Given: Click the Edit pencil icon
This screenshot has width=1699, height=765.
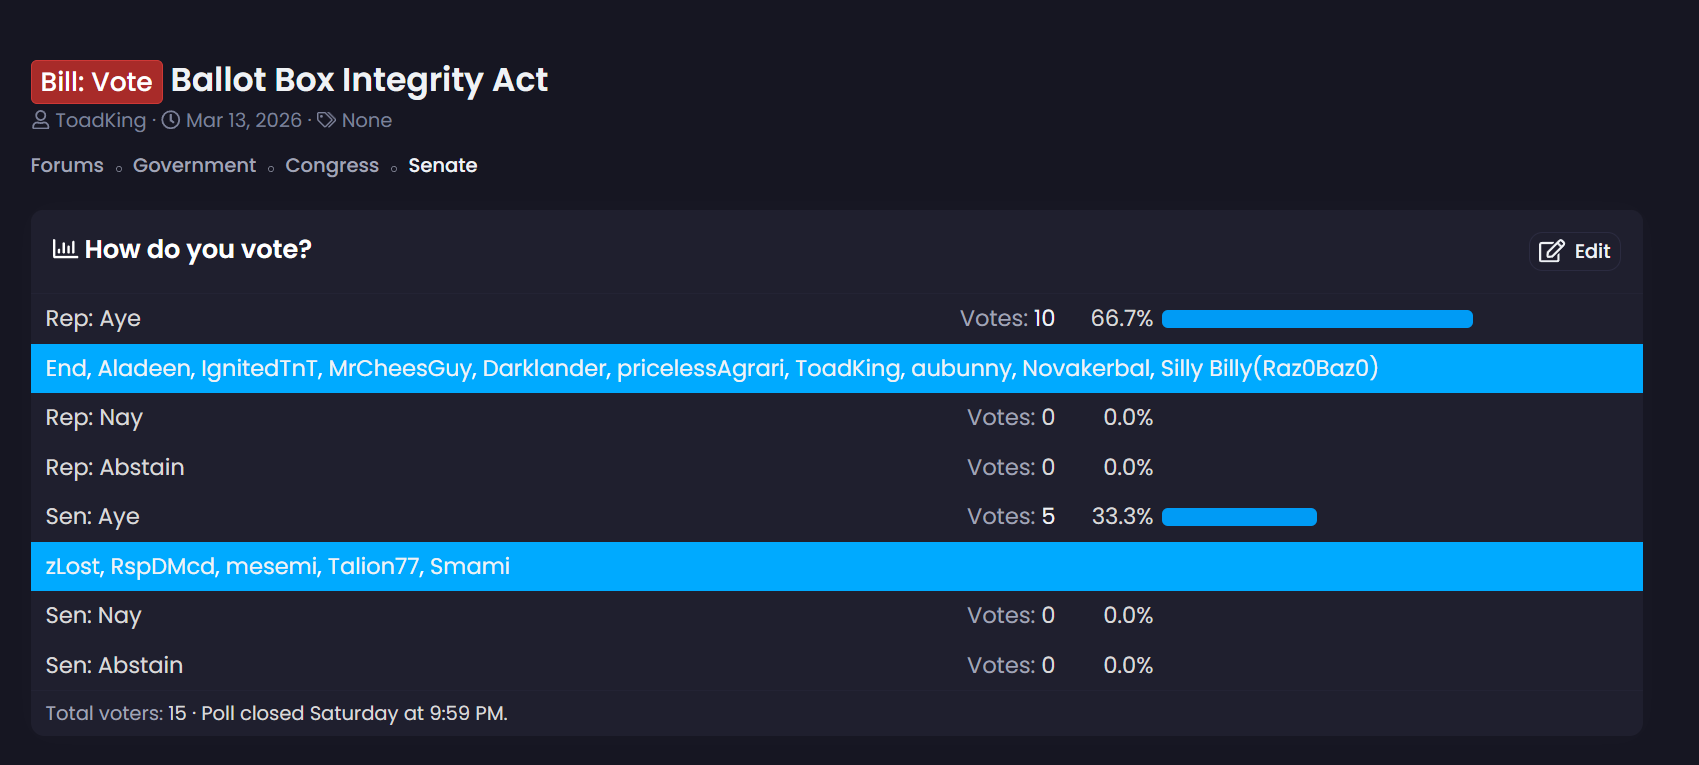Looking at the screenshot, I should (1551, 251).
